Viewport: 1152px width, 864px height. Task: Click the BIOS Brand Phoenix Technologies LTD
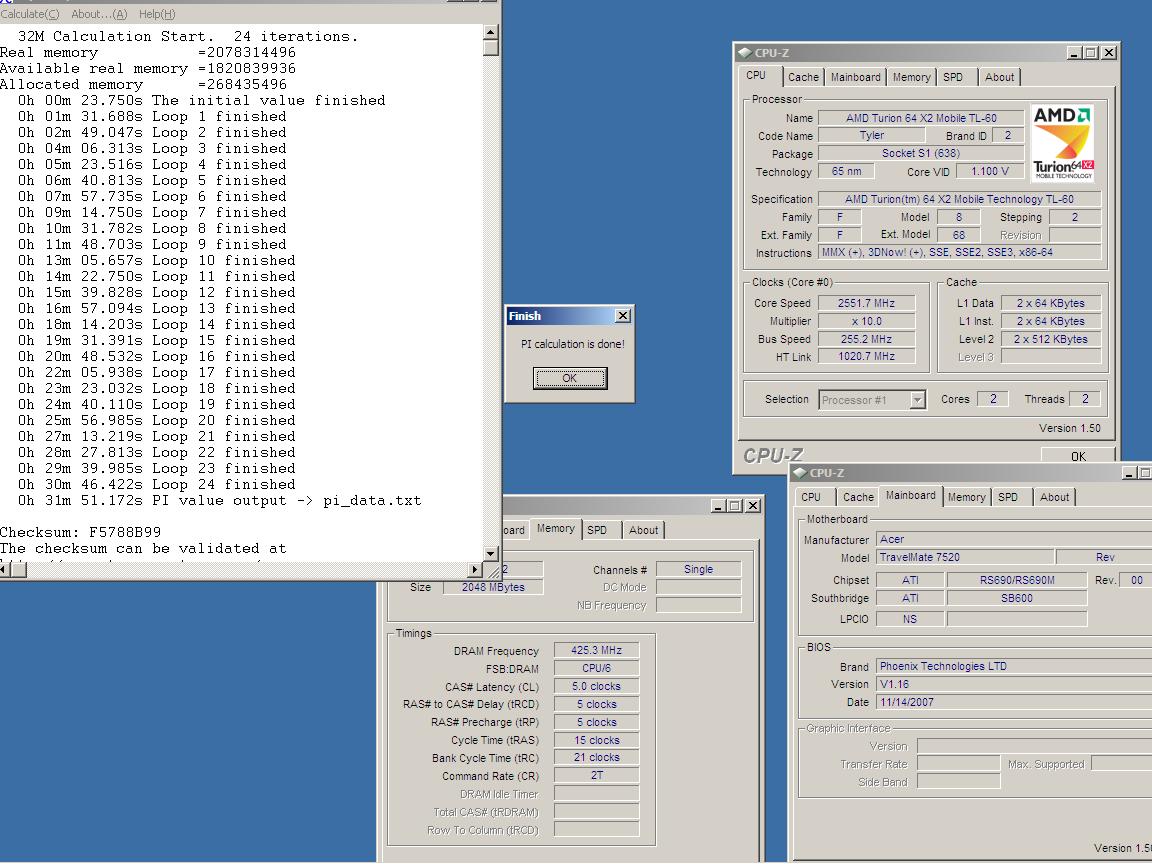pyautogui.click(x=1014, y=666)
